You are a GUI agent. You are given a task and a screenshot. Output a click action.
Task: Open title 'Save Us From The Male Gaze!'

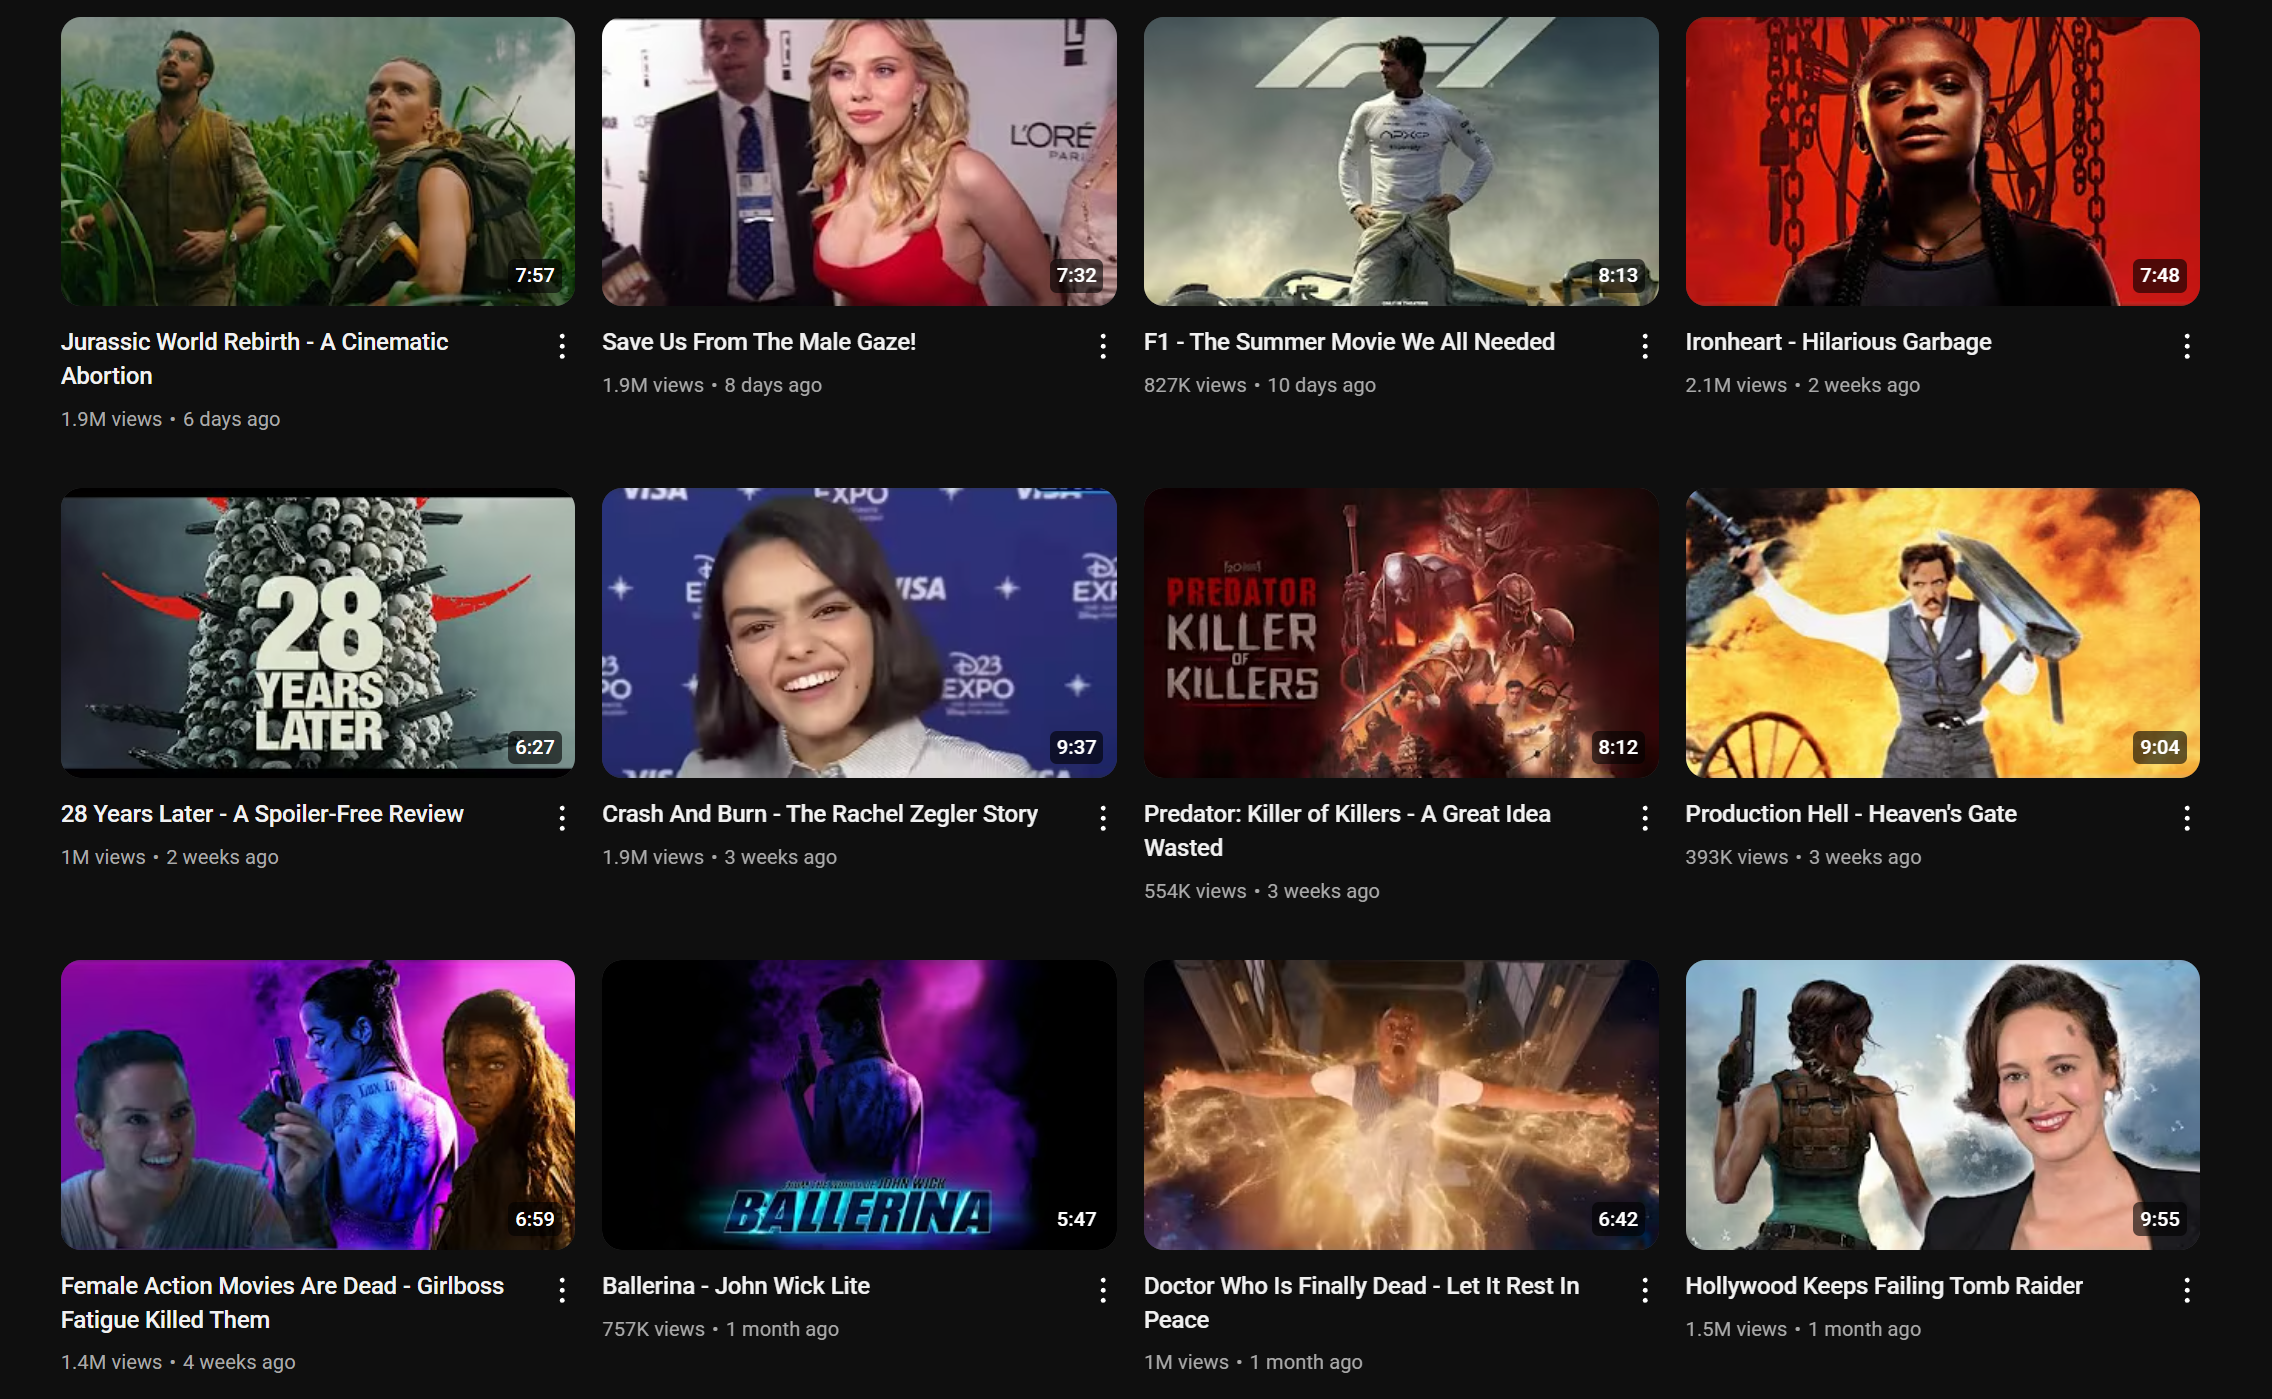[x=759, y=342]
